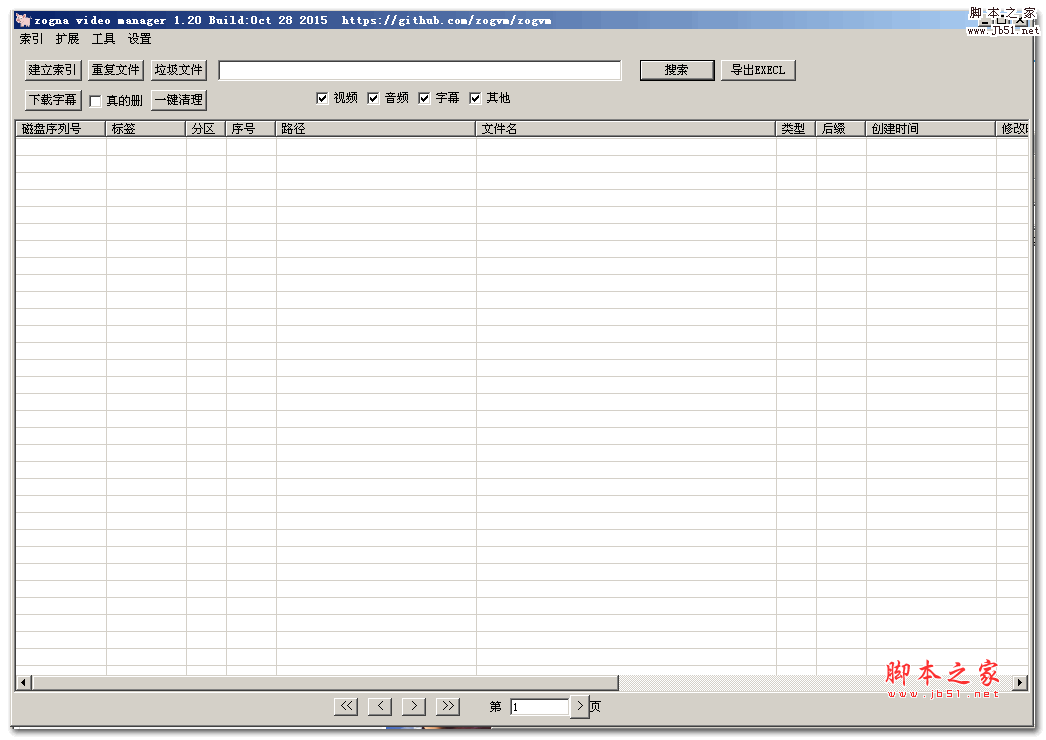
Task: Click the horizontal scrollbar left arrow
Action: point(23,682)
